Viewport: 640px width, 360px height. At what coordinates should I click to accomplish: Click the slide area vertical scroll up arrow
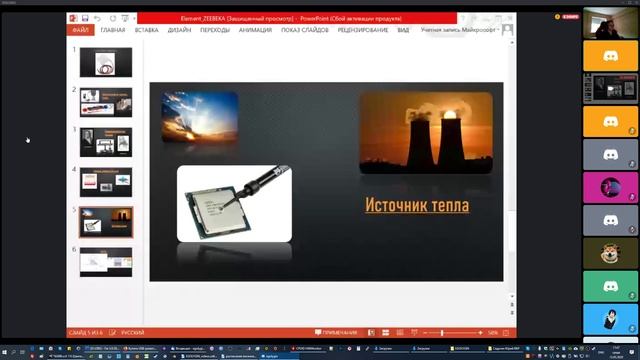(512, 42)
